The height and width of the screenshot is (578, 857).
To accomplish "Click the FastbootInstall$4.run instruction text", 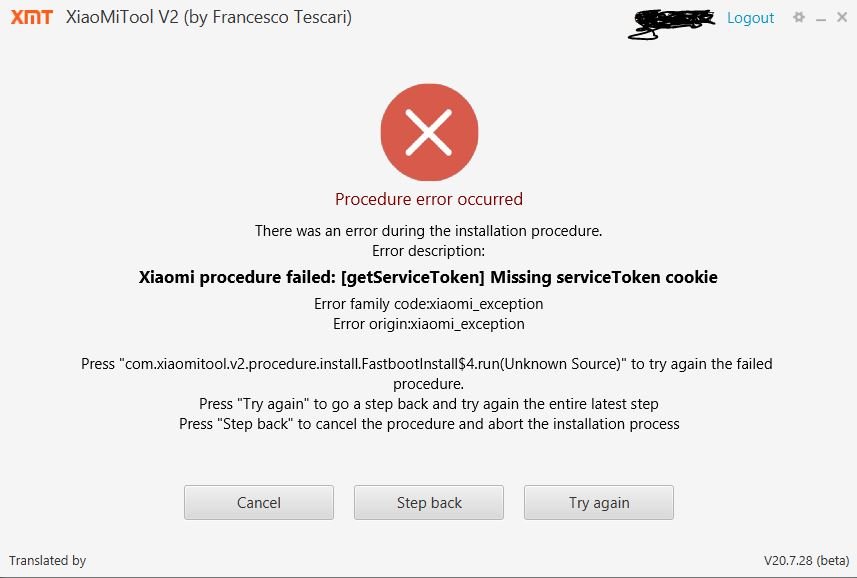I will pyautogui.click(x=427, y=374).
